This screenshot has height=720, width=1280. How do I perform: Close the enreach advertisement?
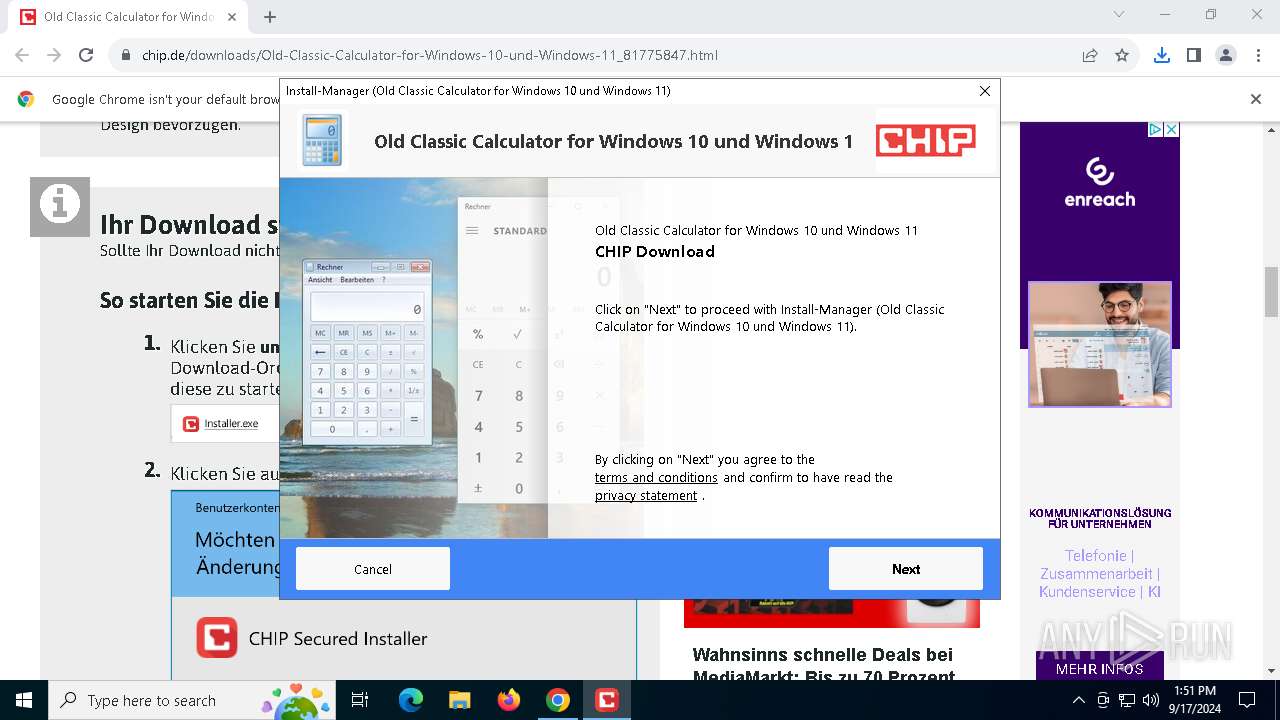tap(1172, 130)
